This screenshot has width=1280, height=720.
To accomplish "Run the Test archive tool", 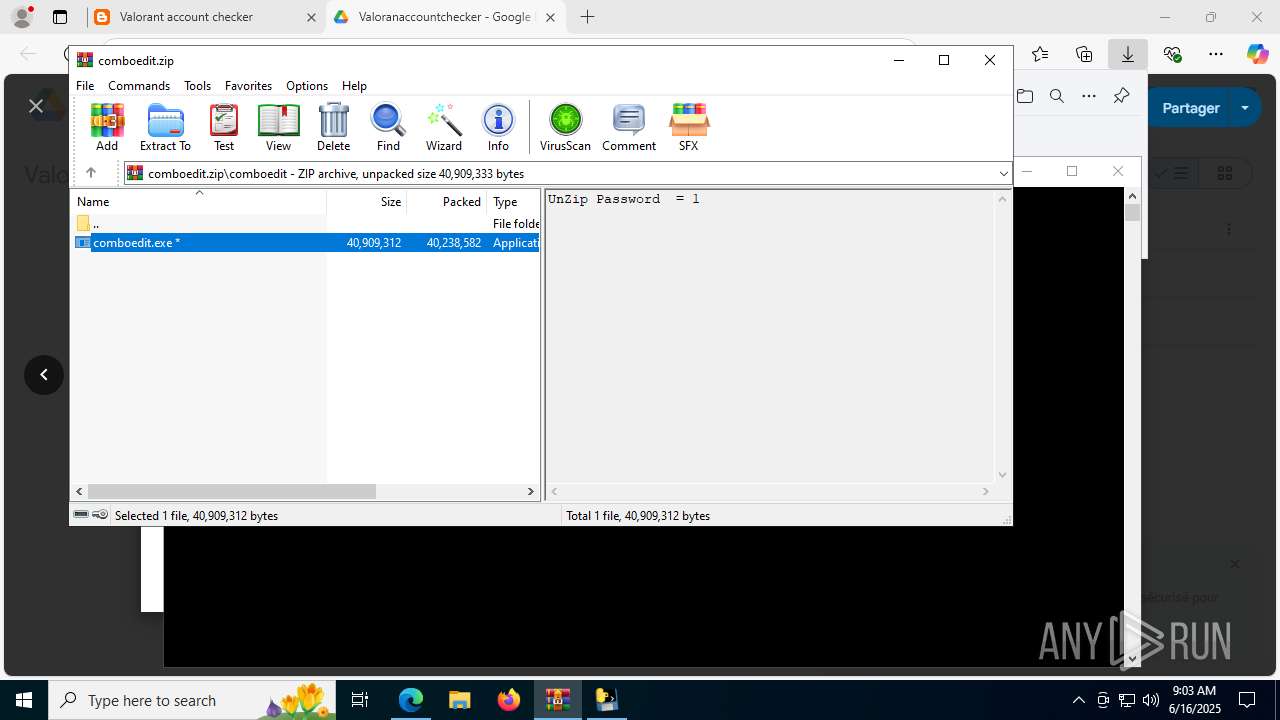I will [224, 127].
